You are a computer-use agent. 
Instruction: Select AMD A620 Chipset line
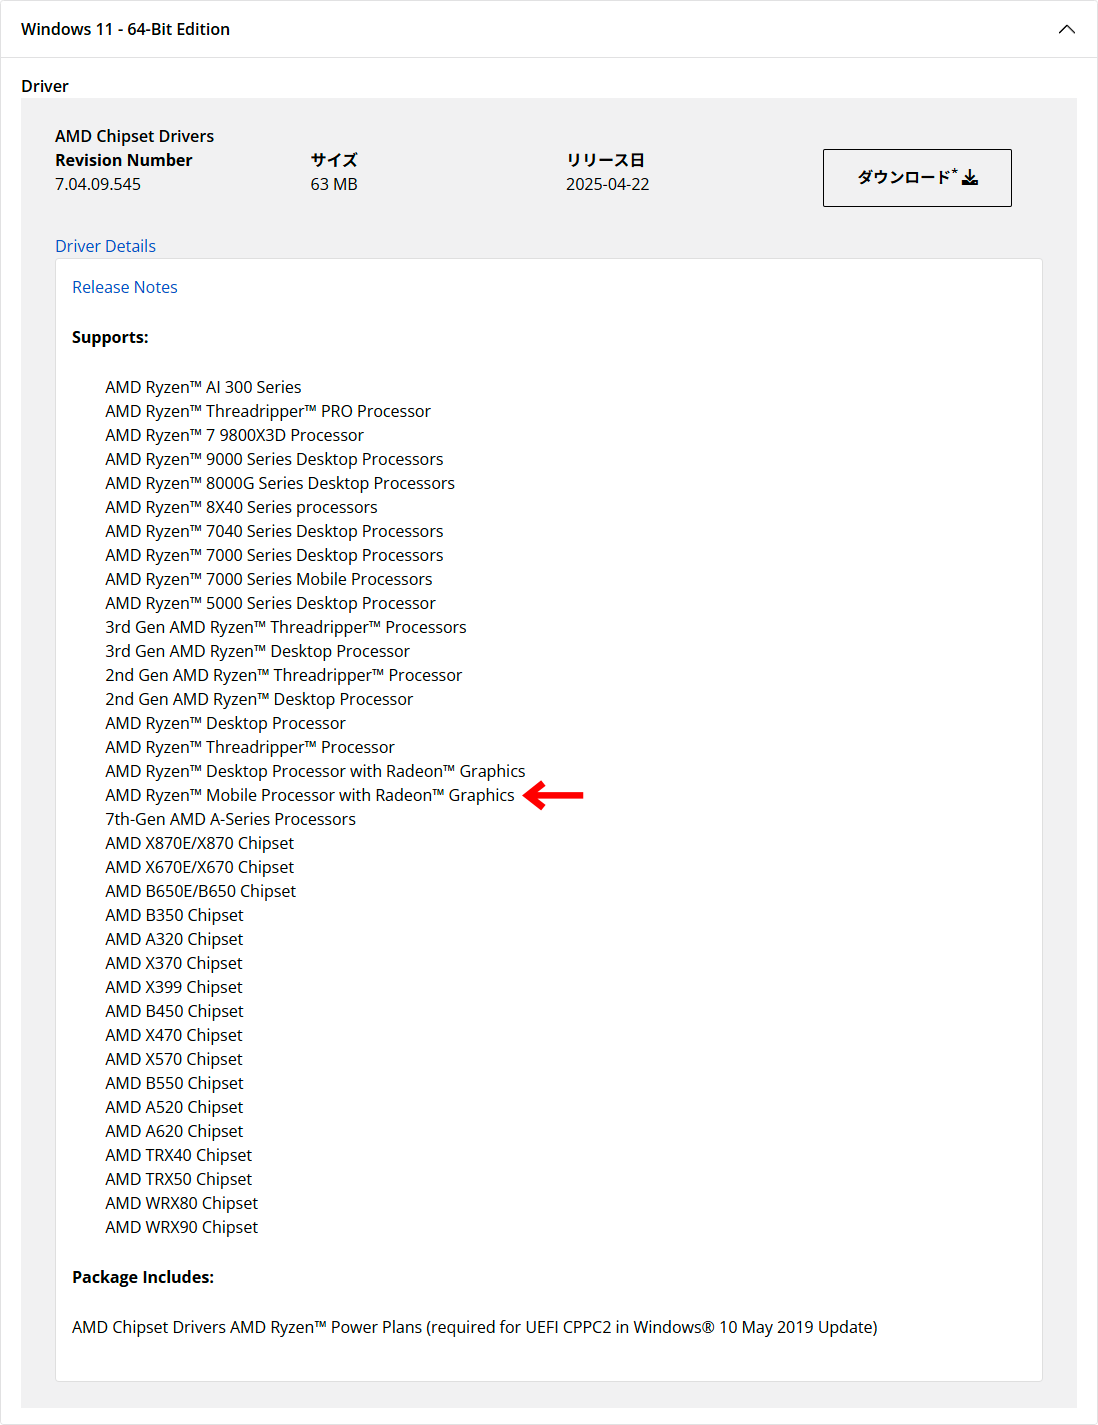[x=174, y=1131]
